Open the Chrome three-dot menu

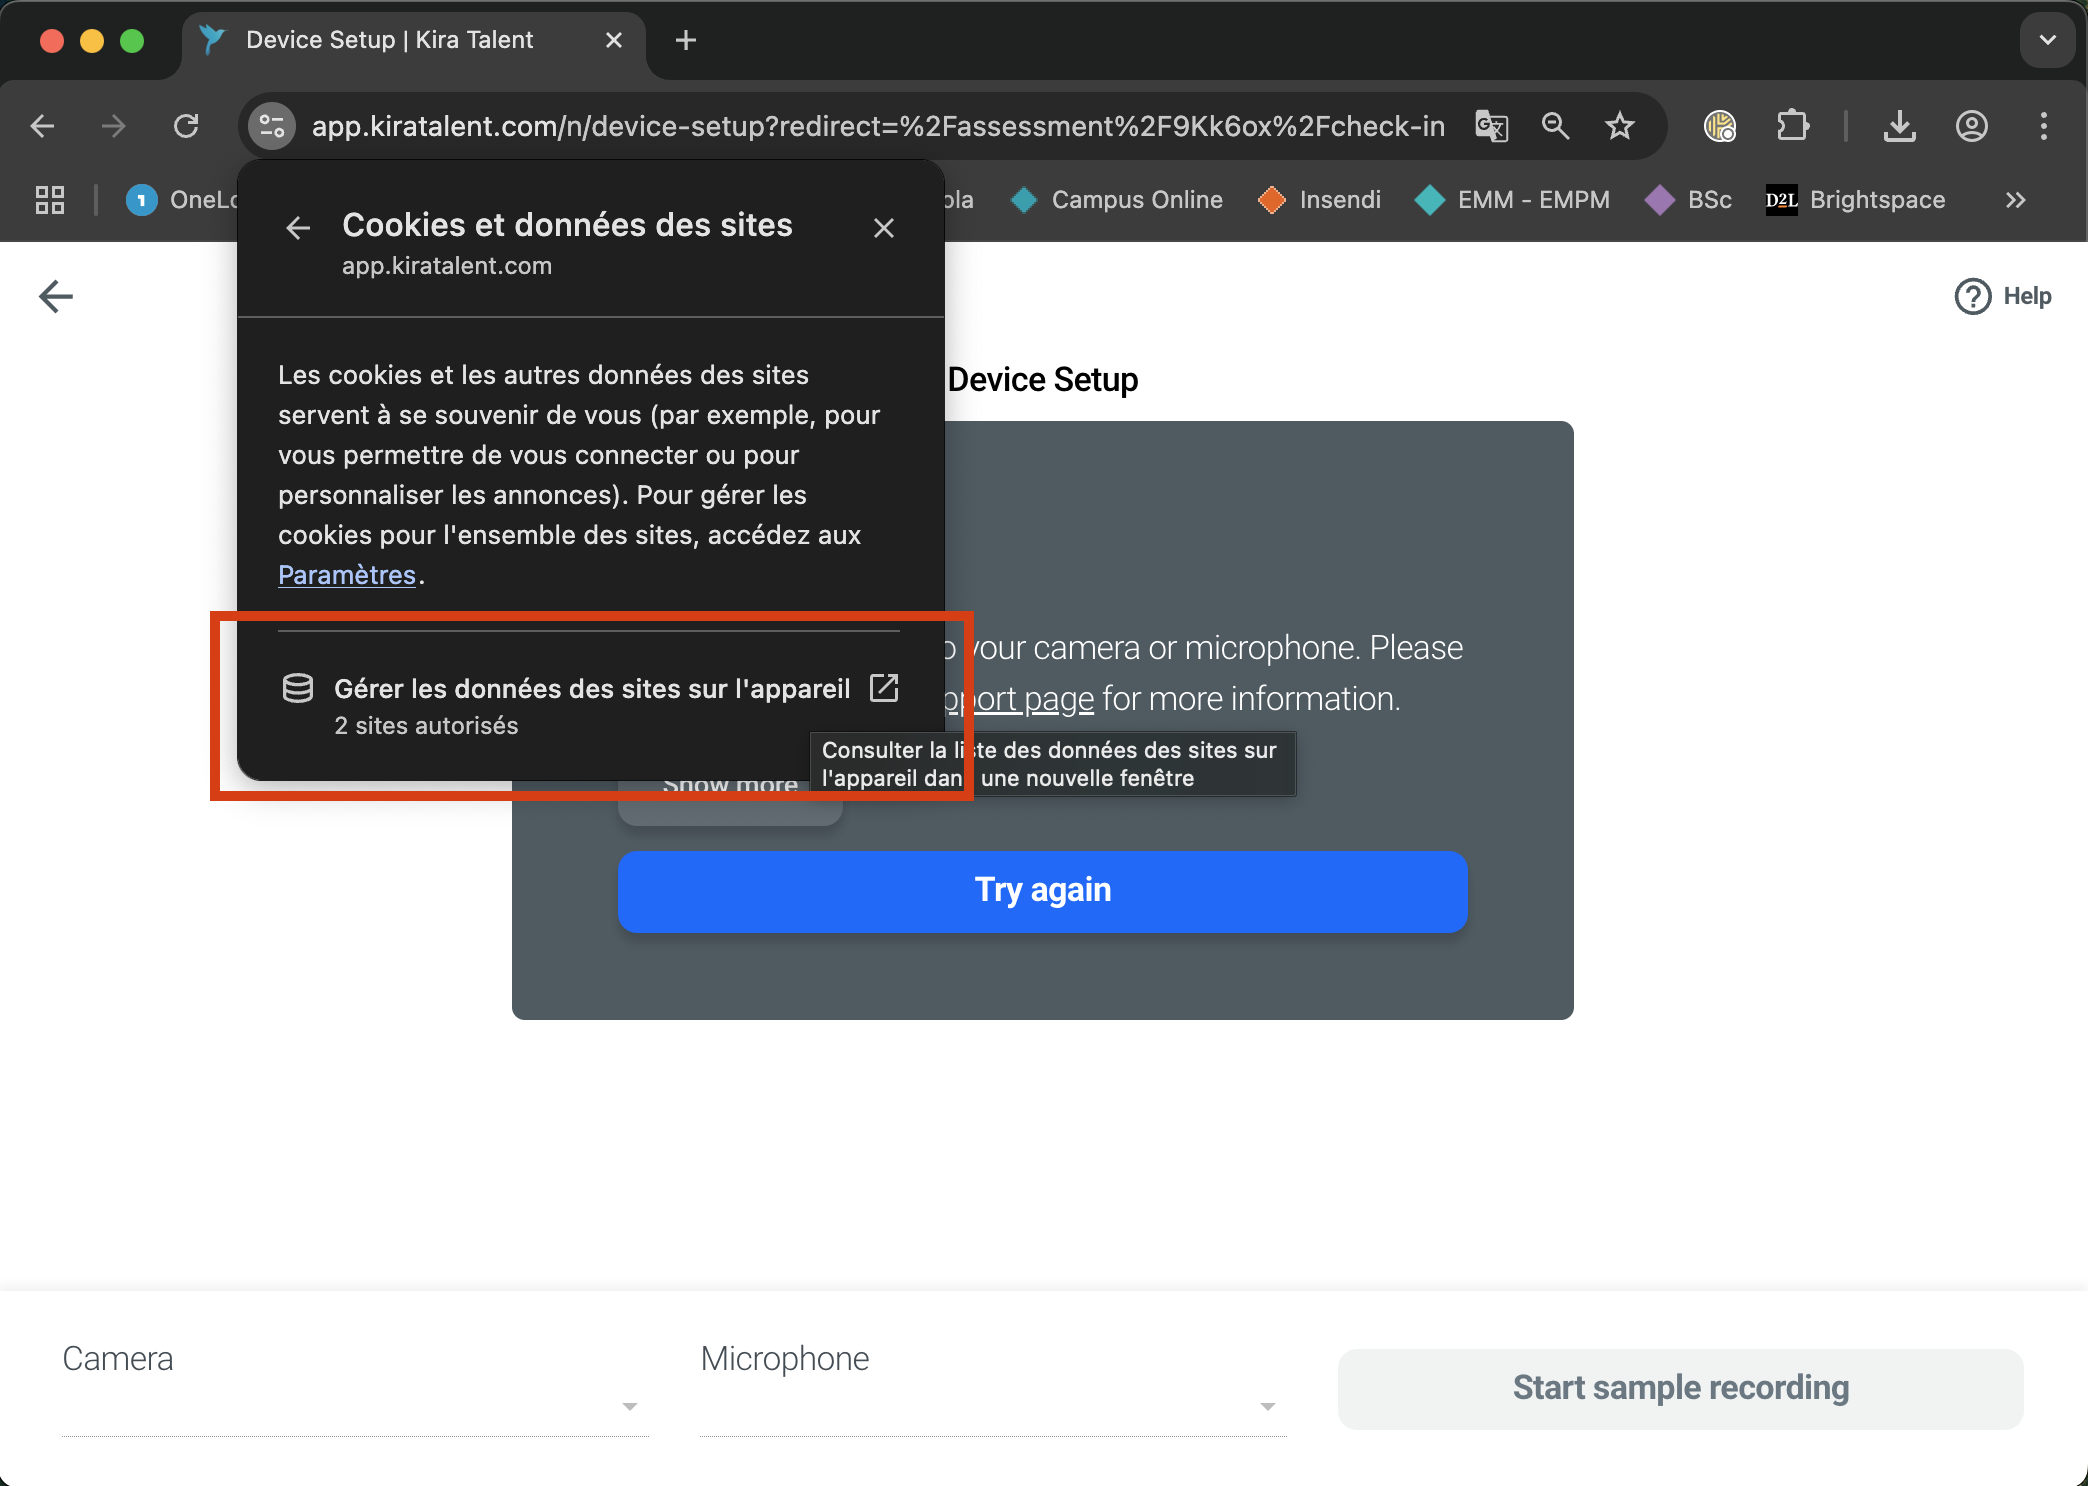click(x=2043, y=126)
